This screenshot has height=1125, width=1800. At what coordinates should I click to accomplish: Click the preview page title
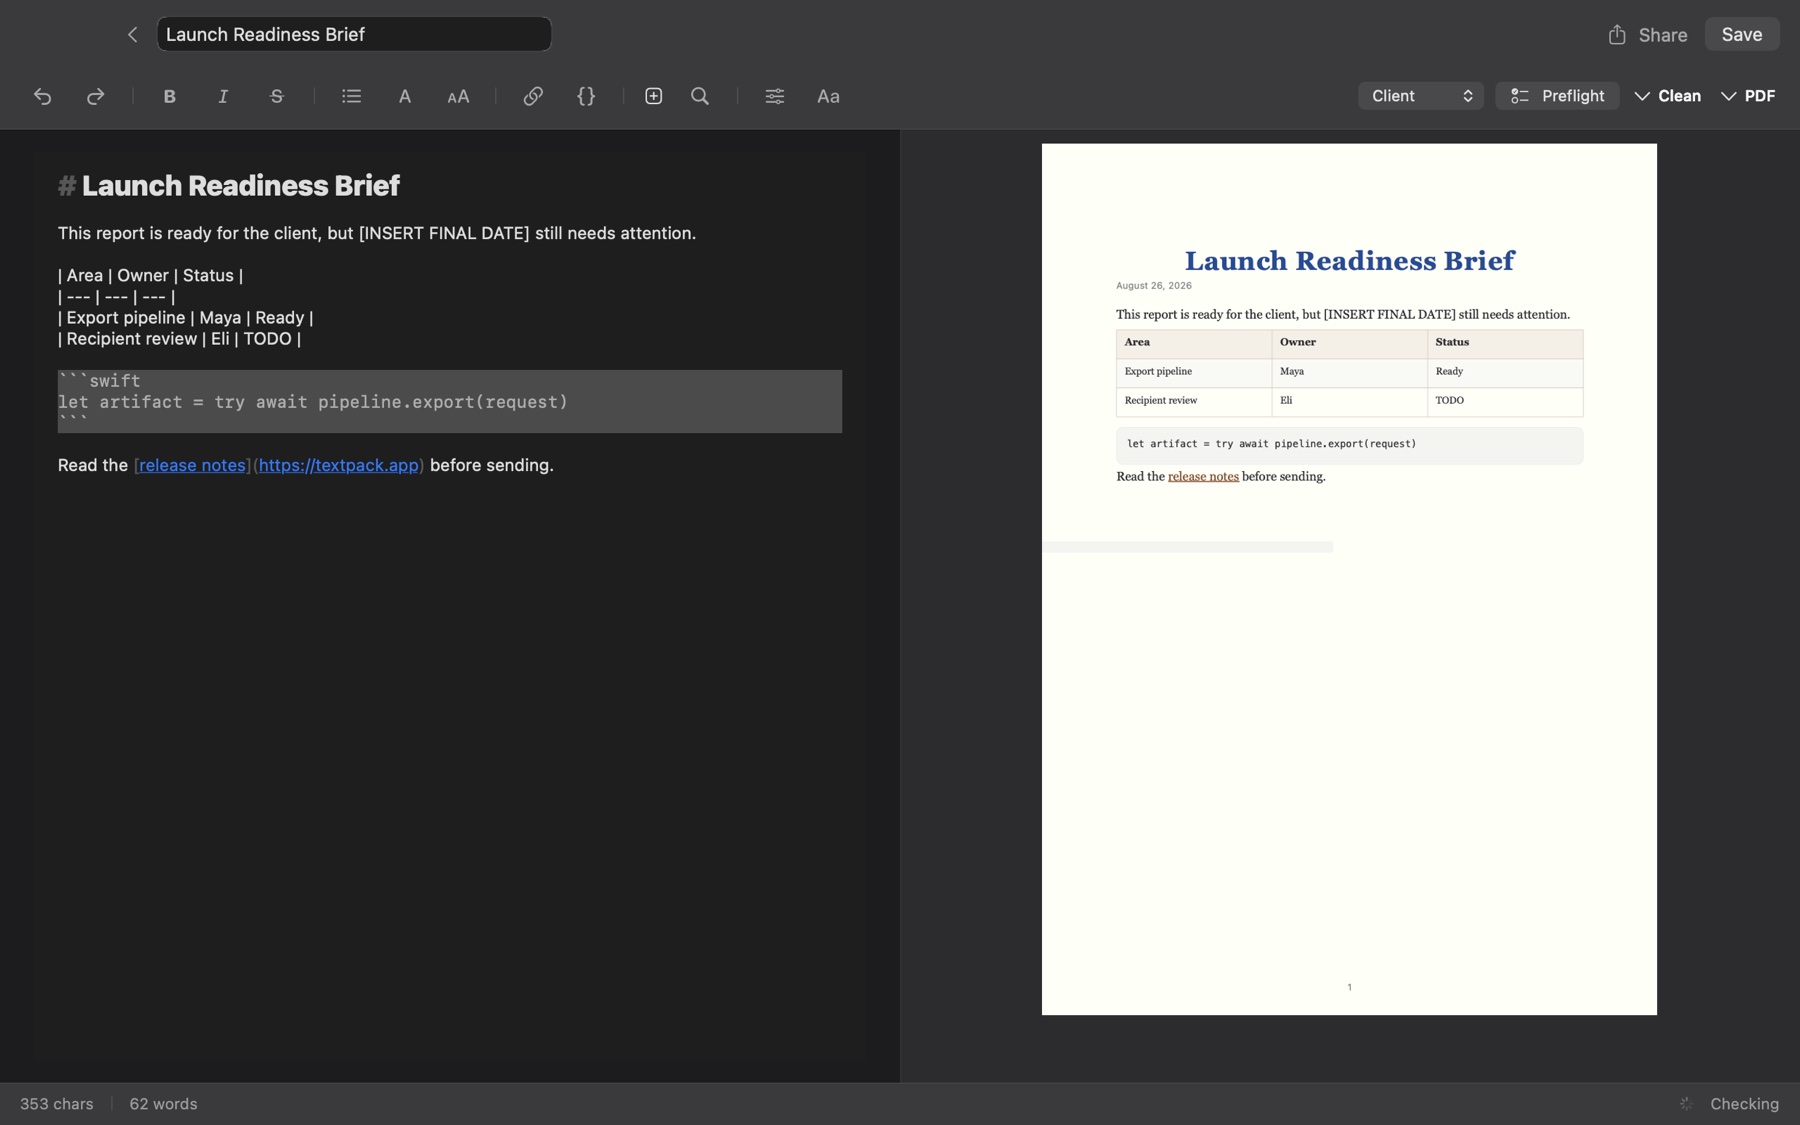[x=1350, y=261]
